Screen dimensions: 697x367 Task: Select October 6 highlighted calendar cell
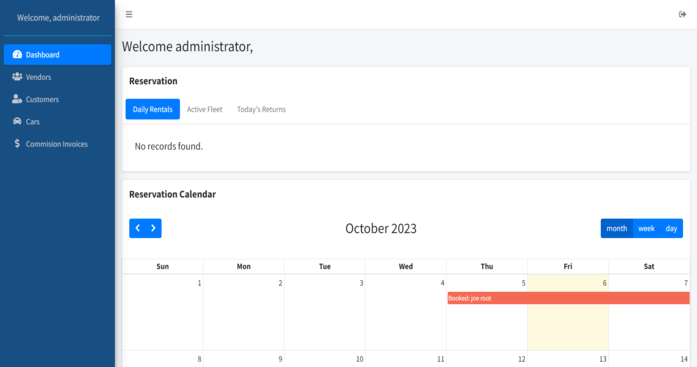coord(568,312)
